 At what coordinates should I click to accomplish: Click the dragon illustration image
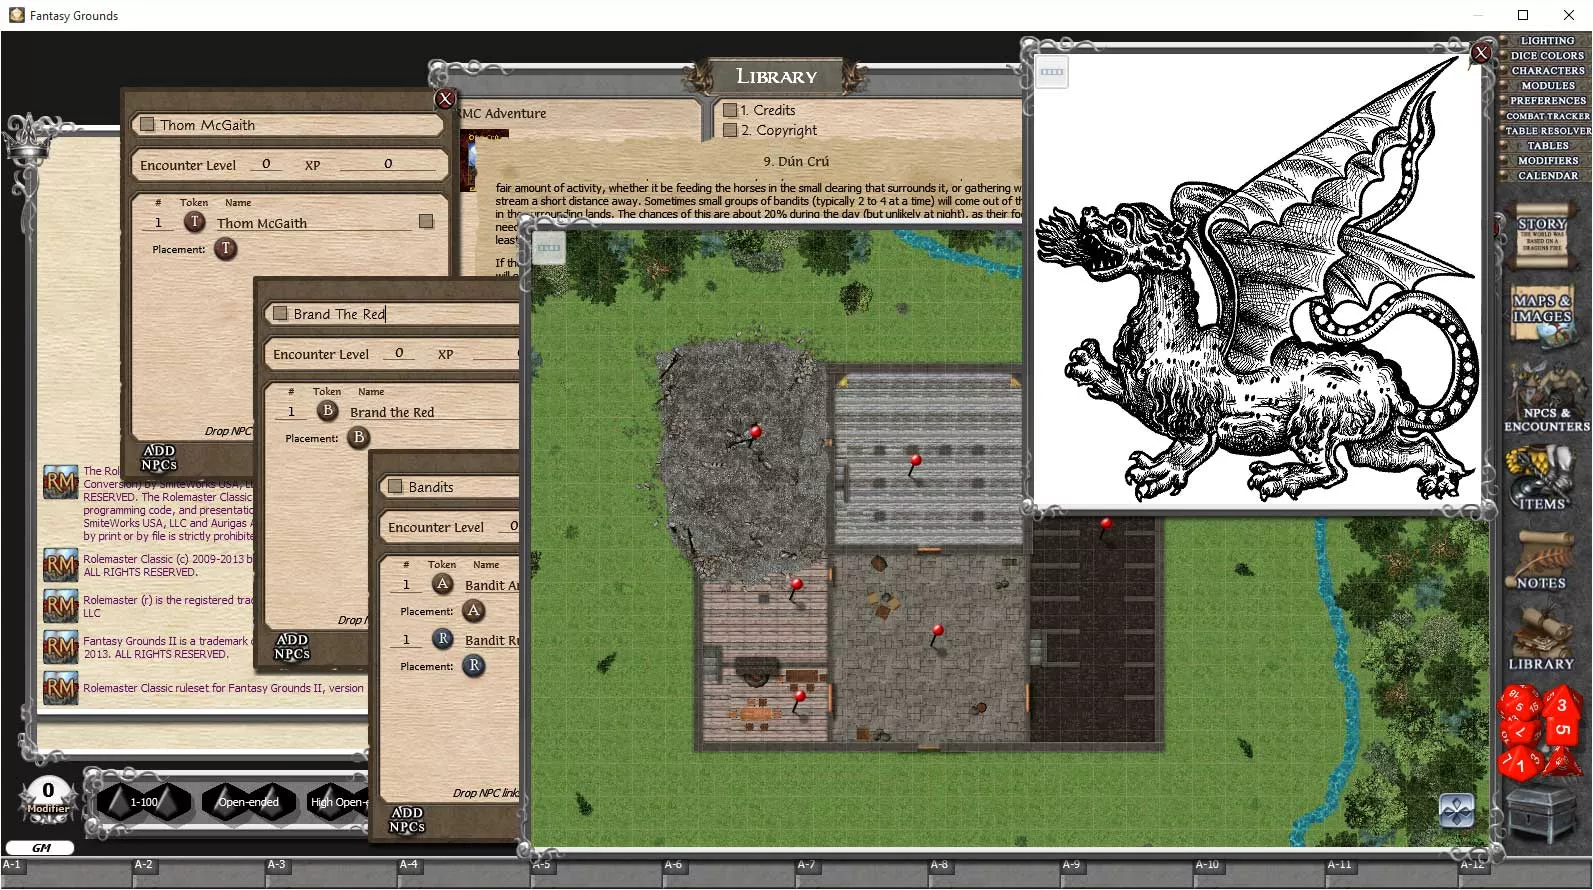(1256, 280)
